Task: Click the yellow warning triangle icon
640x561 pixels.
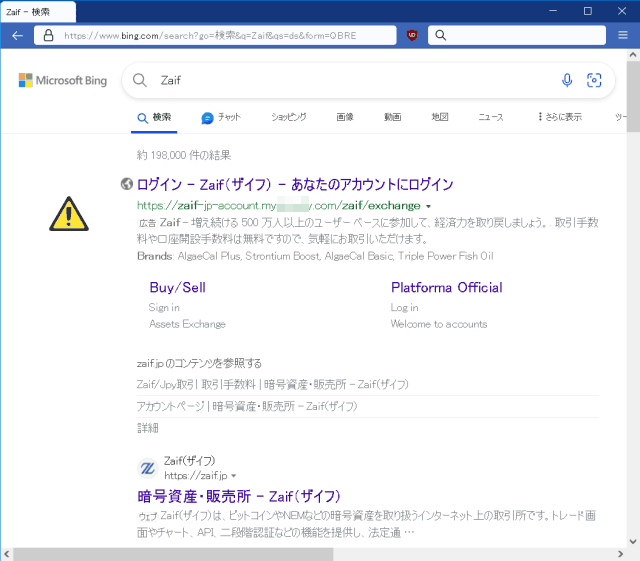Action: click(x=69, y=214)
